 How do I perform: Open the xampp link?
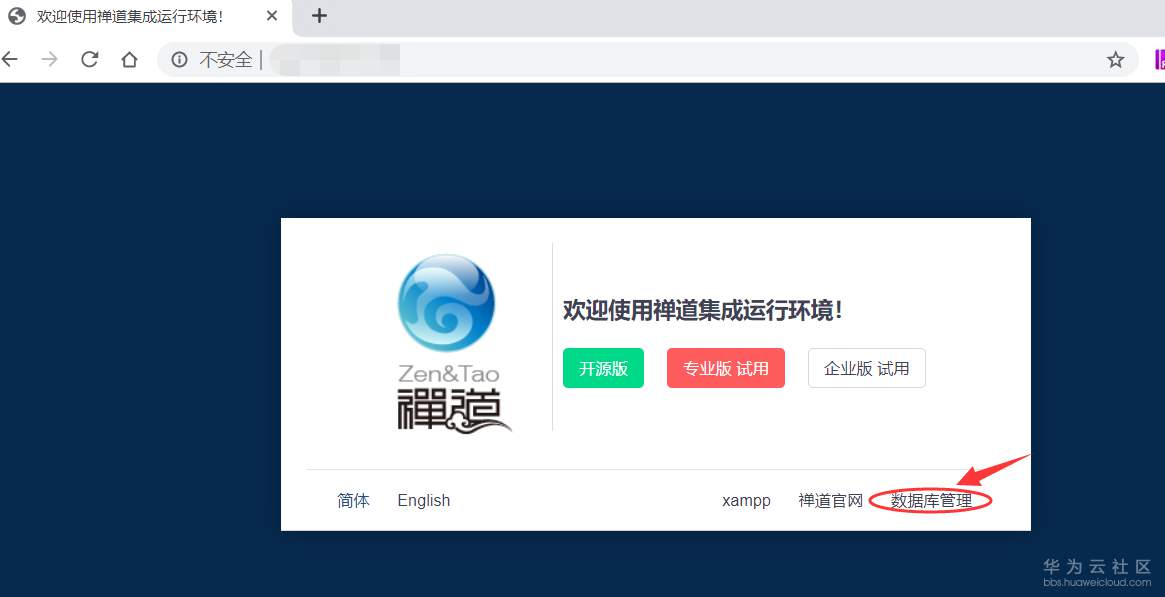[x=746, y=500]
